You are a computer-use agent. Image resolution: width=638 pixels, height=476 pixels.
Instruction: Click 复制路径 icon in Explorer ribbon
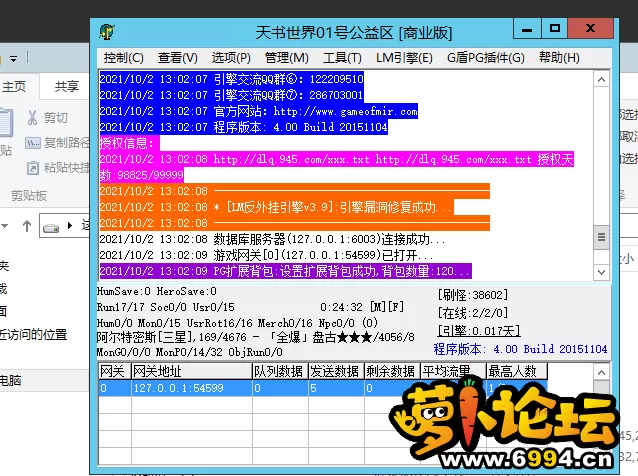click(33, 143)
